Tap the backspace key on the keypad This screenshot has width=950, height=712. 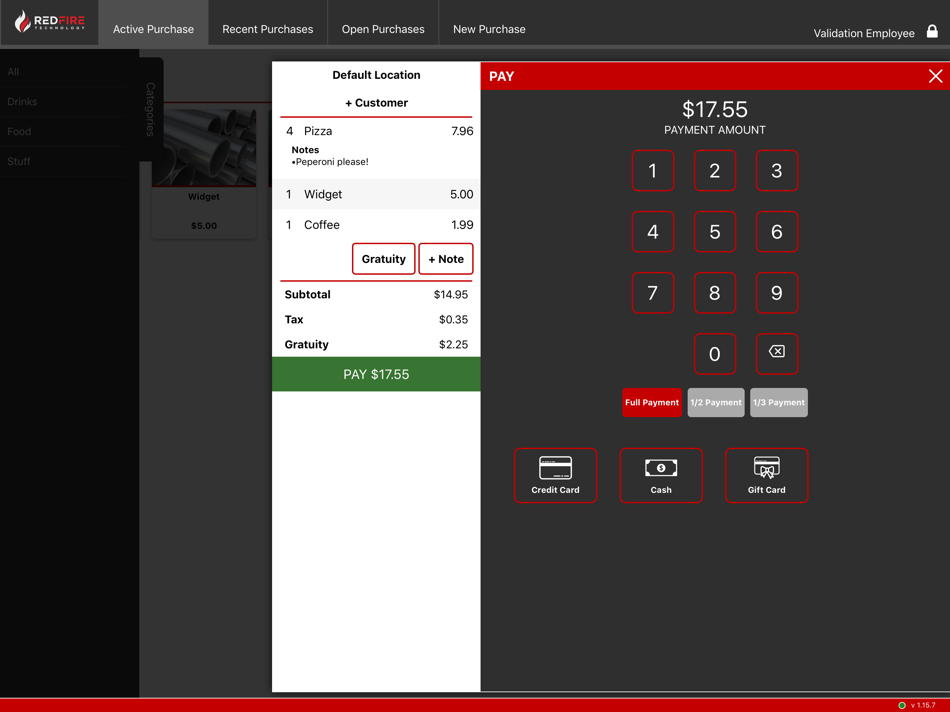776,353
